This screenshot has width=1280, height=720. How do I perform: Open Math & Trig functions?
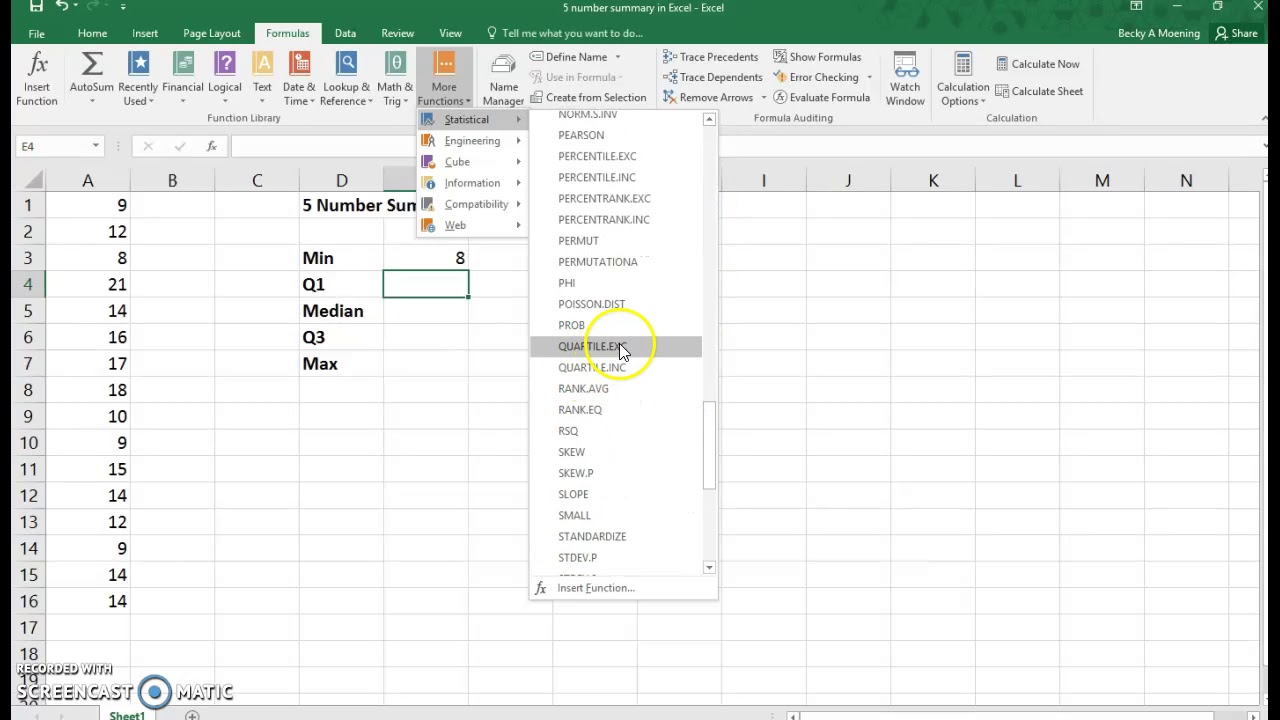(x=395, y=80)
